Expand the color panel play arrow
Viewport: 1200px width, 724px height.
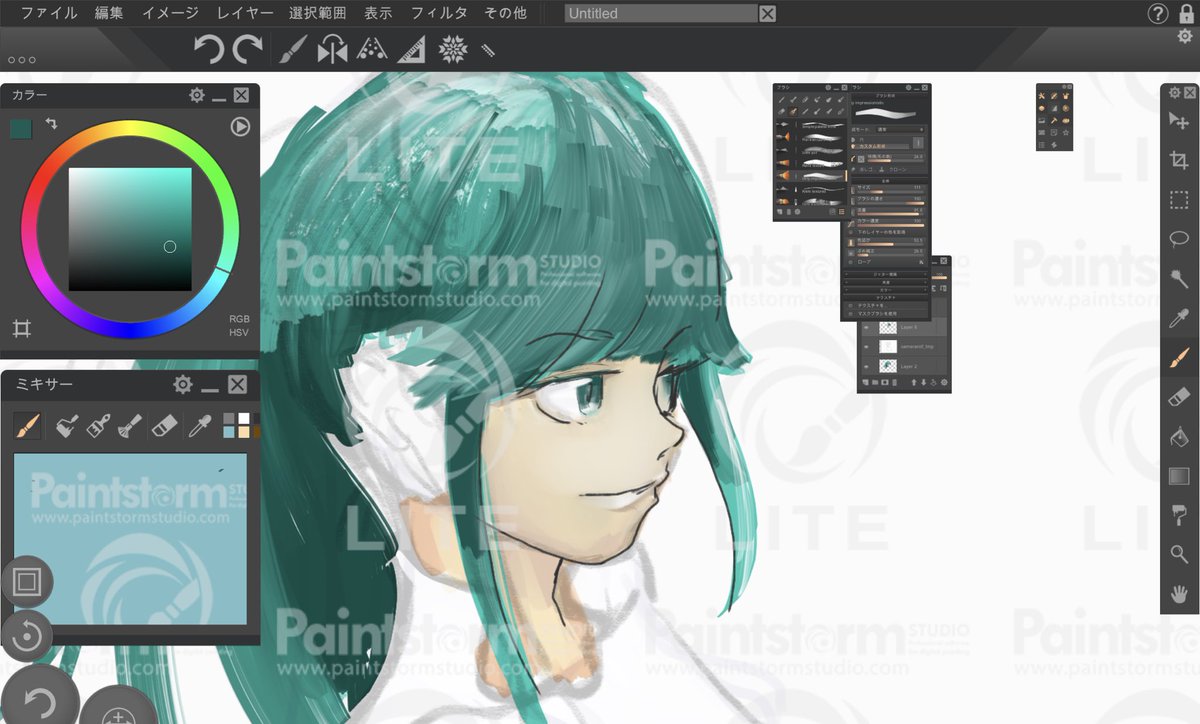tap(240, 126)
